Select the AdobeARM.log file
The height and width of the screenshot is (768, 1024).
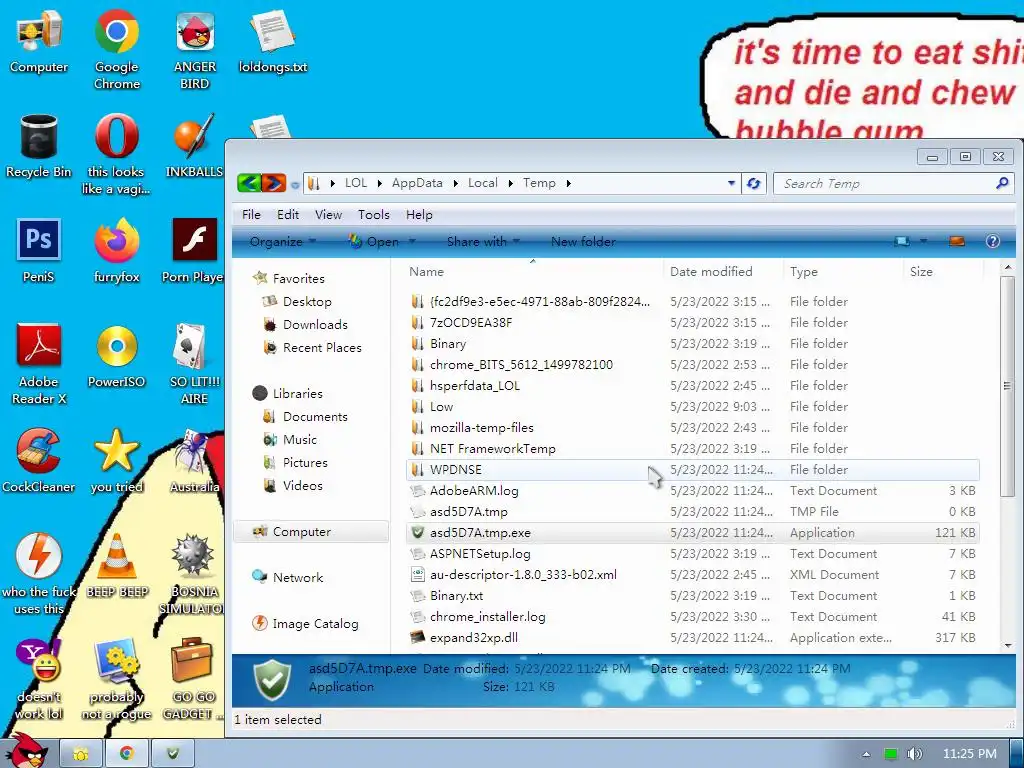(x=692, y=491)
